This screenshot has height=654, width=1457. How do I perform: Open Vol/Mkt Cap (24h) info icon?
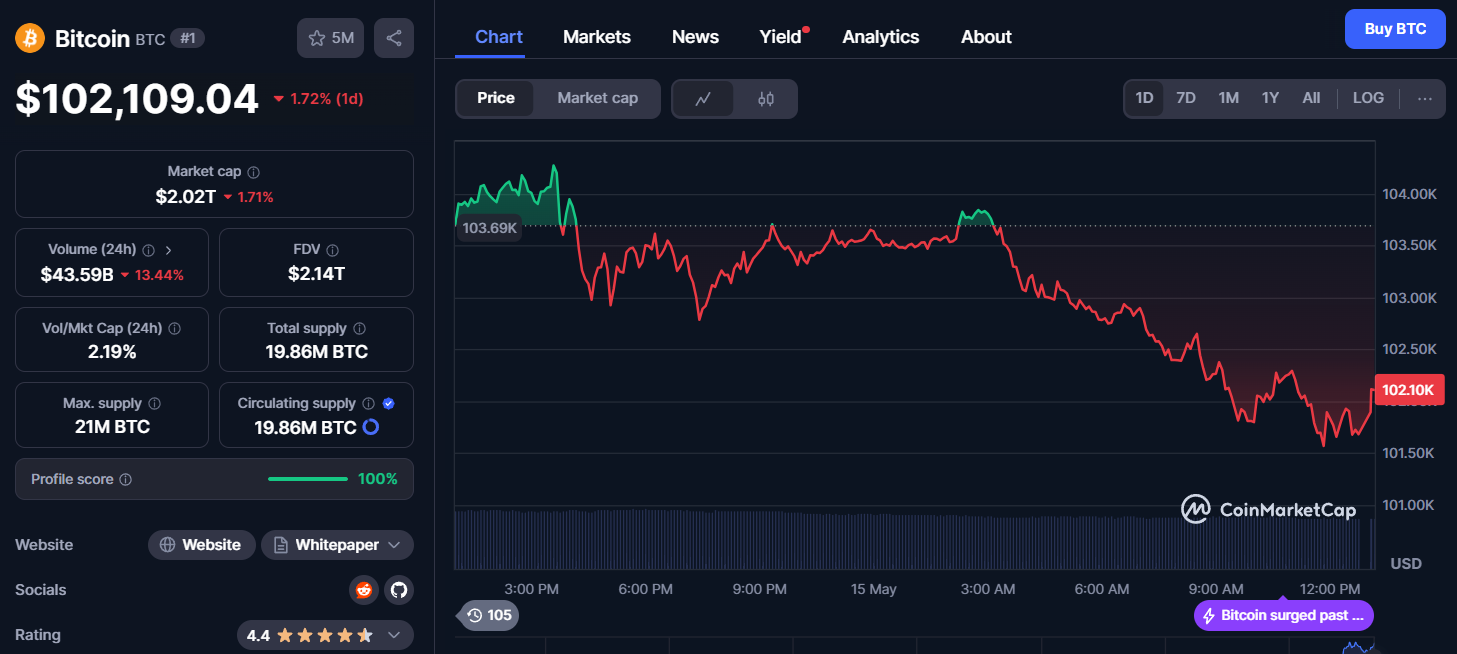174,328
